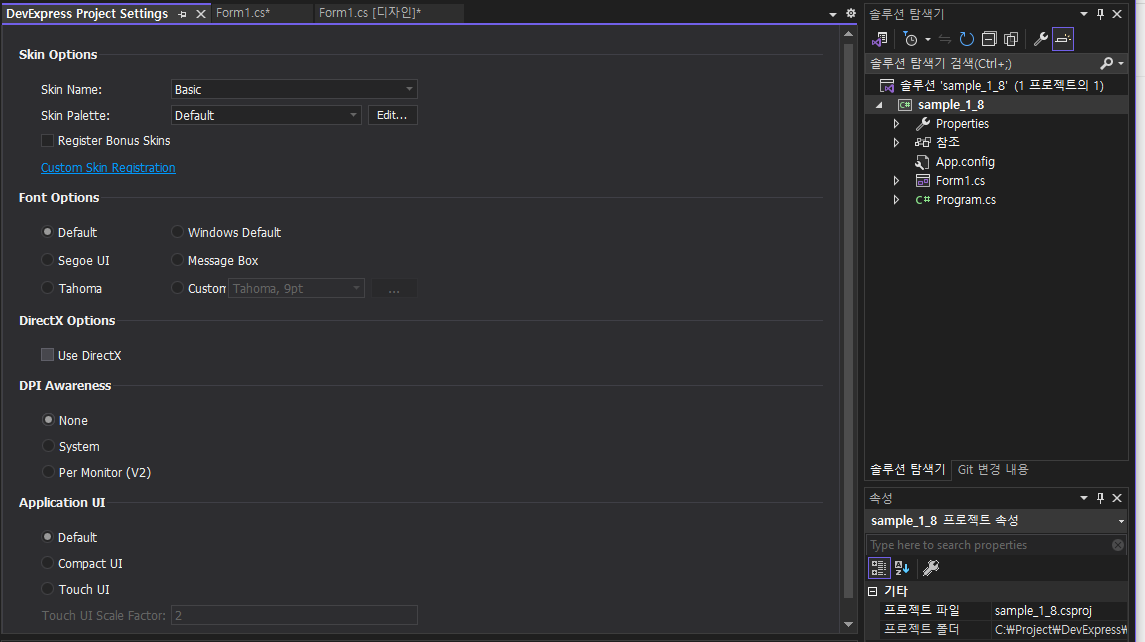Pin the DevExpress Project Settings tab
Viewport: 1145px width, 642px height.
(183, 14)
